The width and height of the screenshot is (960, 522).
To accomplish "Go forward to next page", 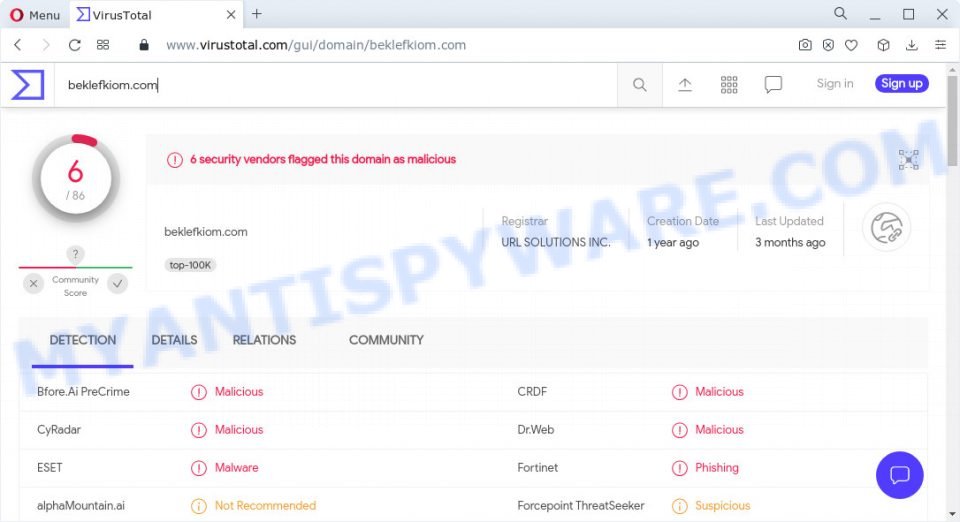I will (46, 45).
